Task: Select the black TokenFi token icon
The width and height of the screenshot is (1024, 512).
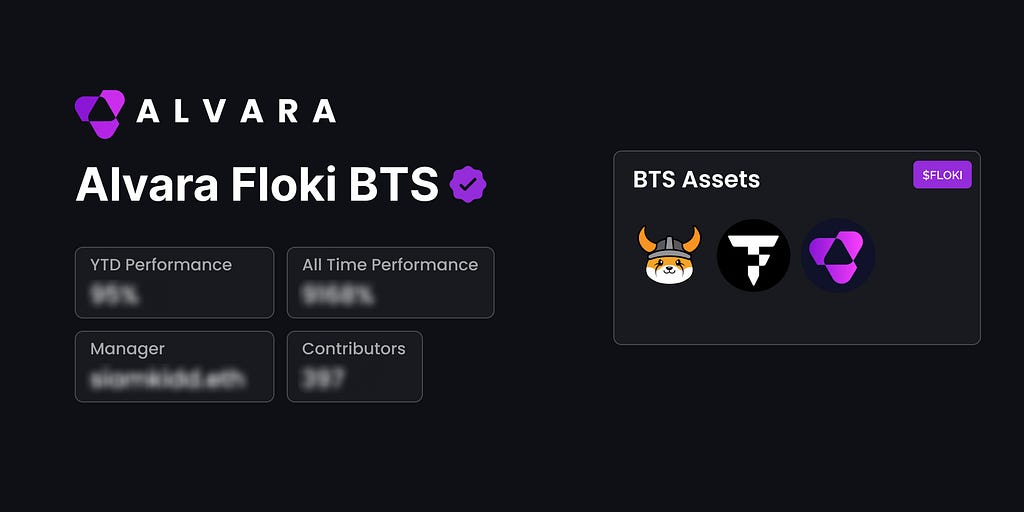Action: 754,255
